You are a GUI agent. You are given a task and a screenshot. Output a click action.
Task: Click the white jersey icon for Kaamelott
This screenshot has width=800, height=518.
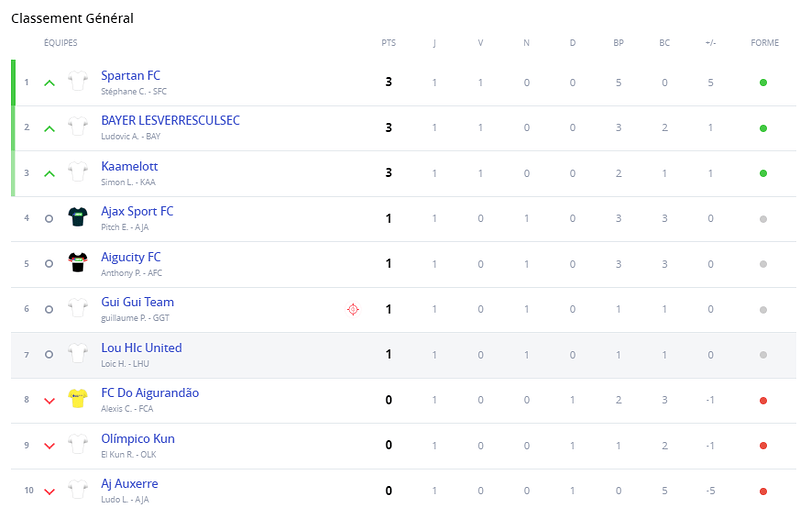78,171
